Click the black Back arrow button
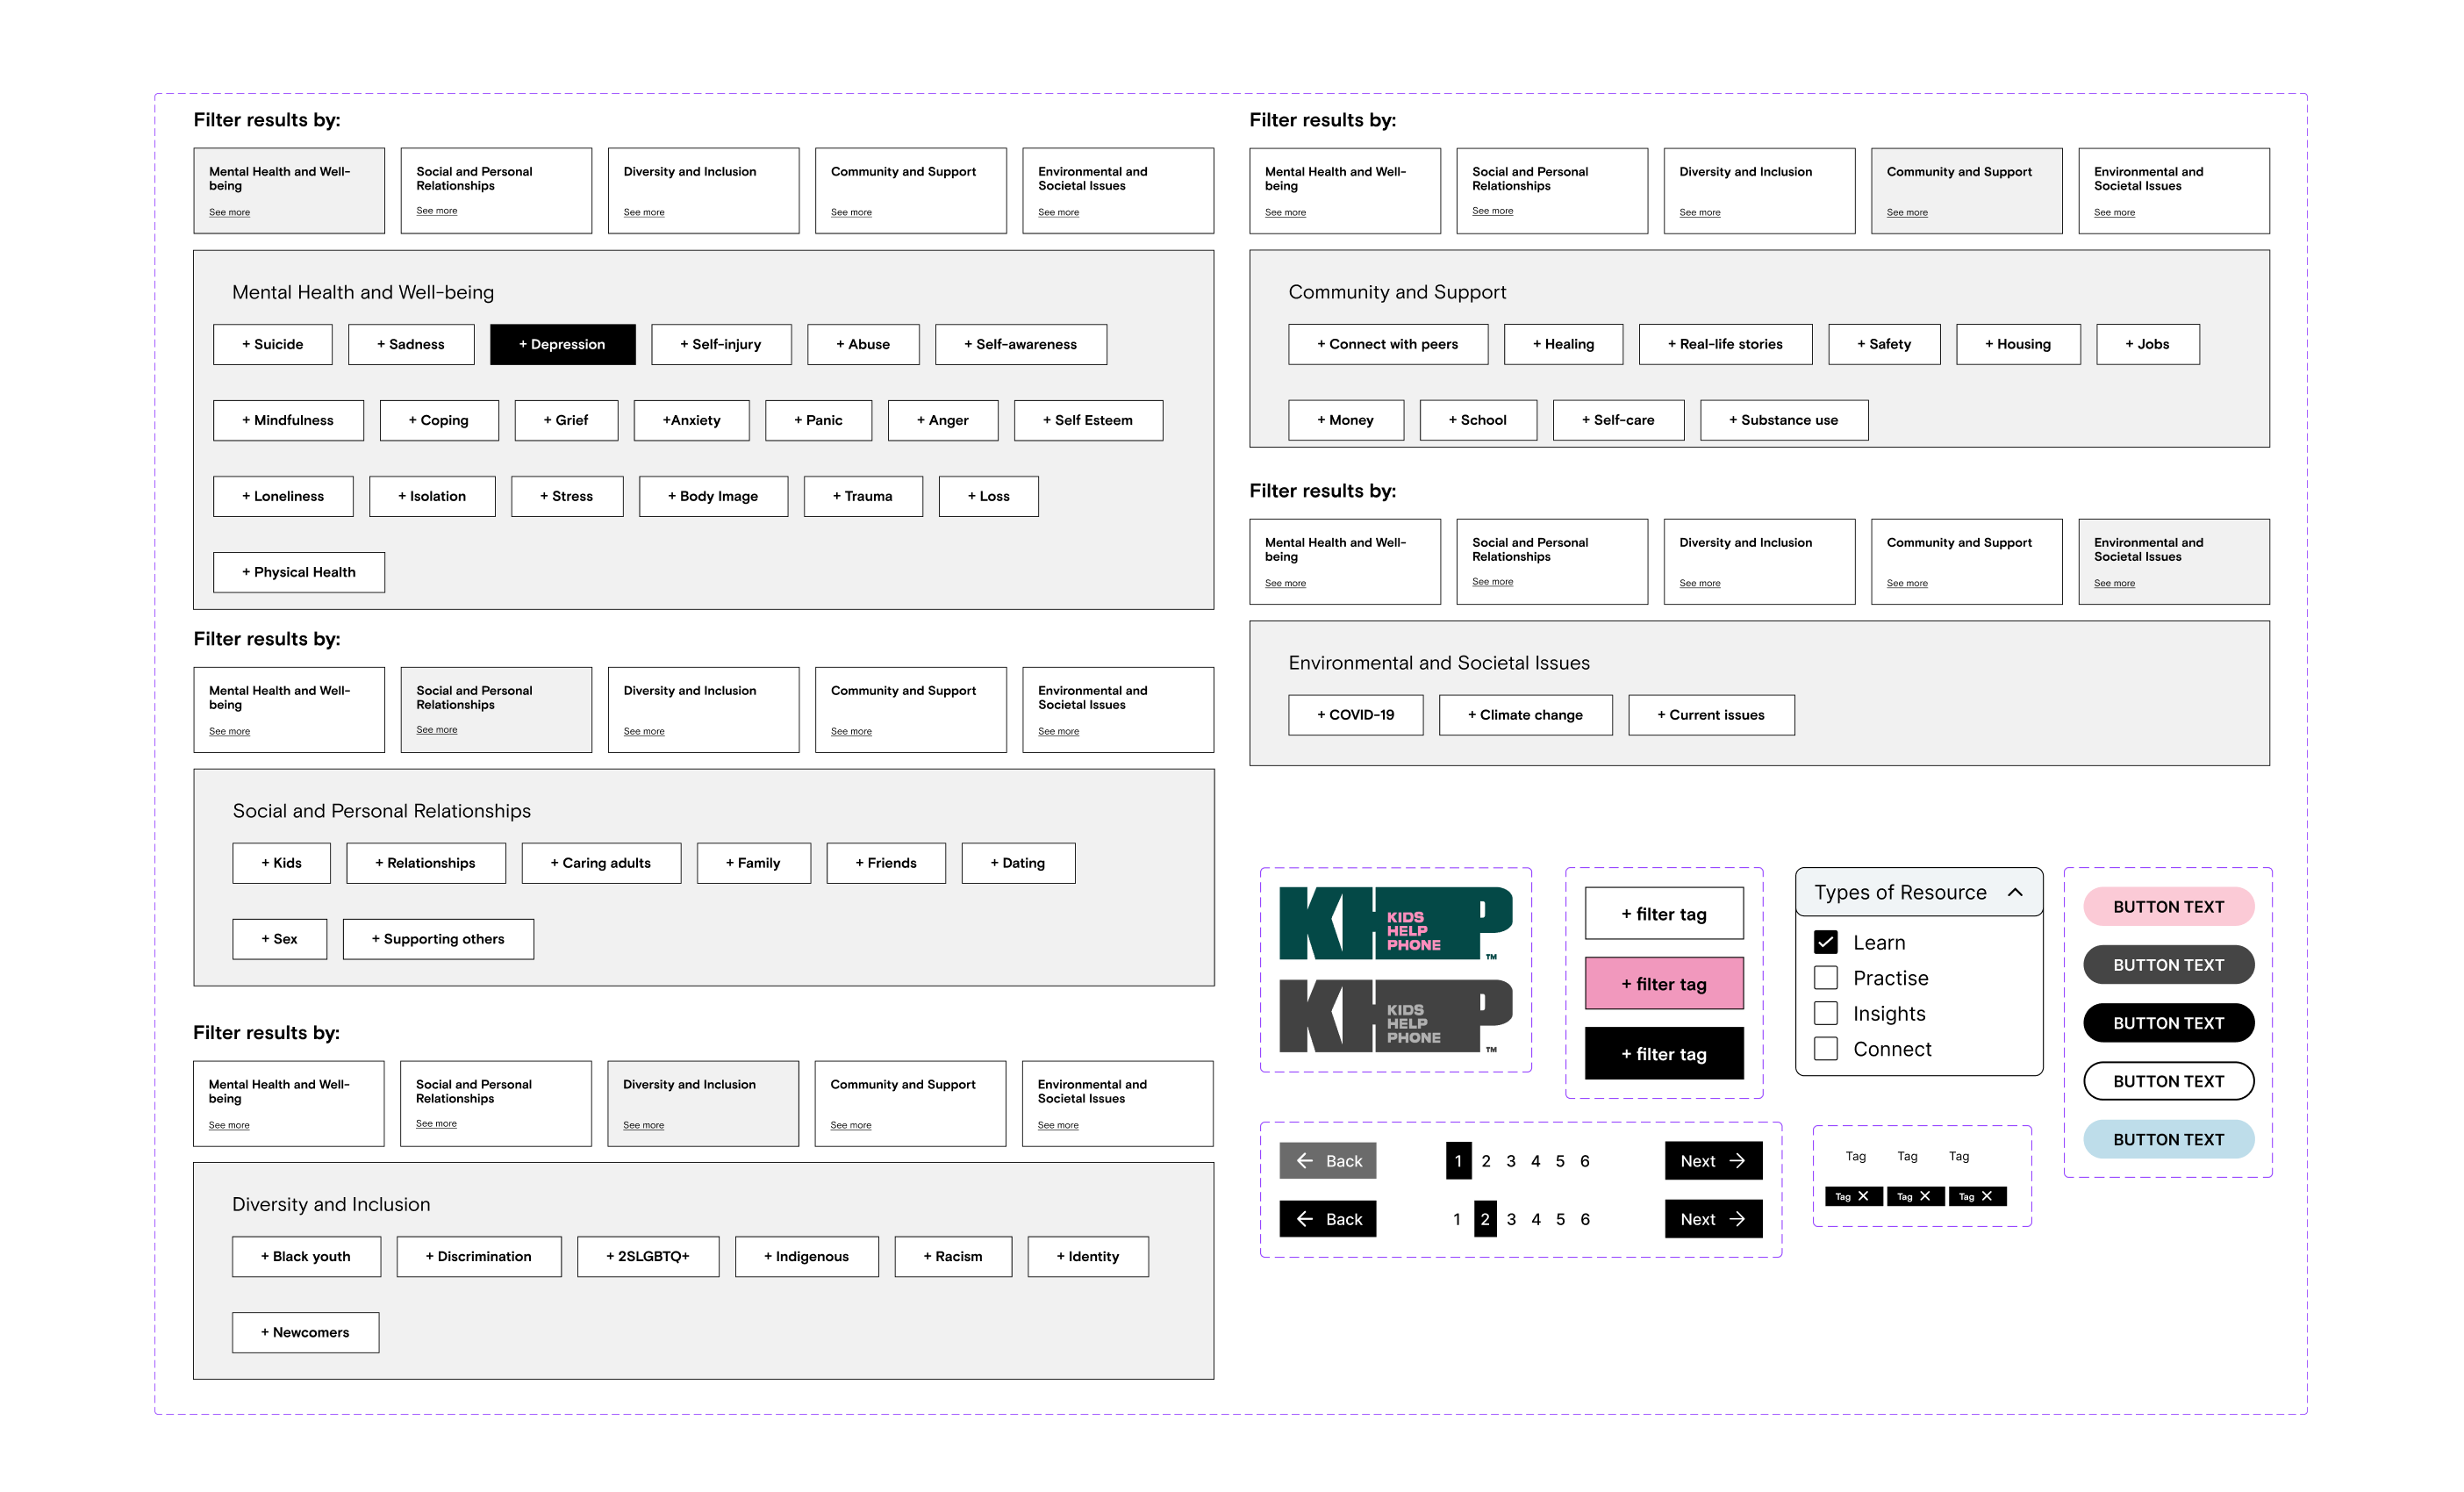 point(1328,1219)
